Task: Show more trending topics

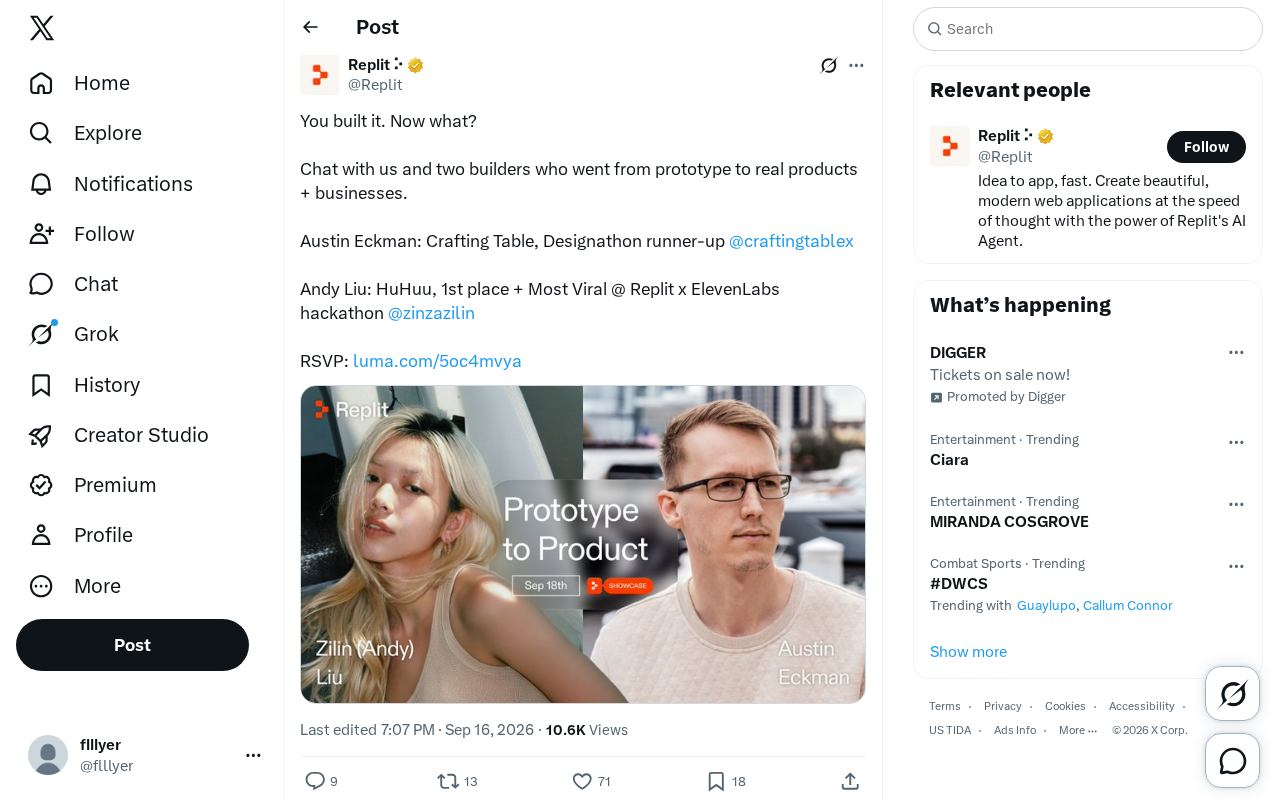Action: (968, 652)
